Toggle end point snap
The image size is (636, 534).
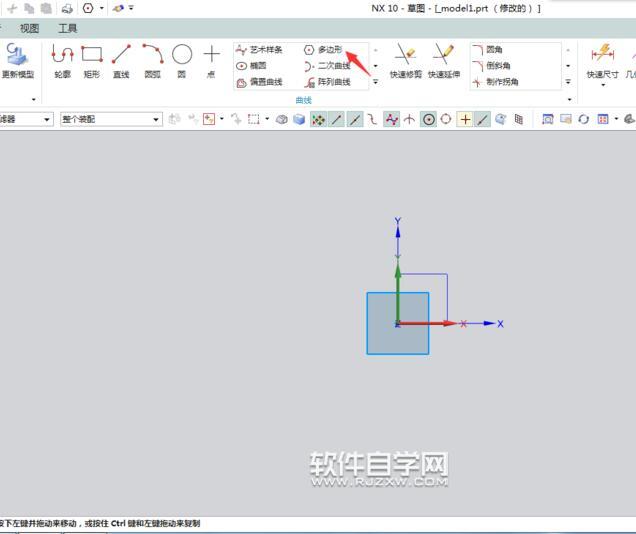336,119
